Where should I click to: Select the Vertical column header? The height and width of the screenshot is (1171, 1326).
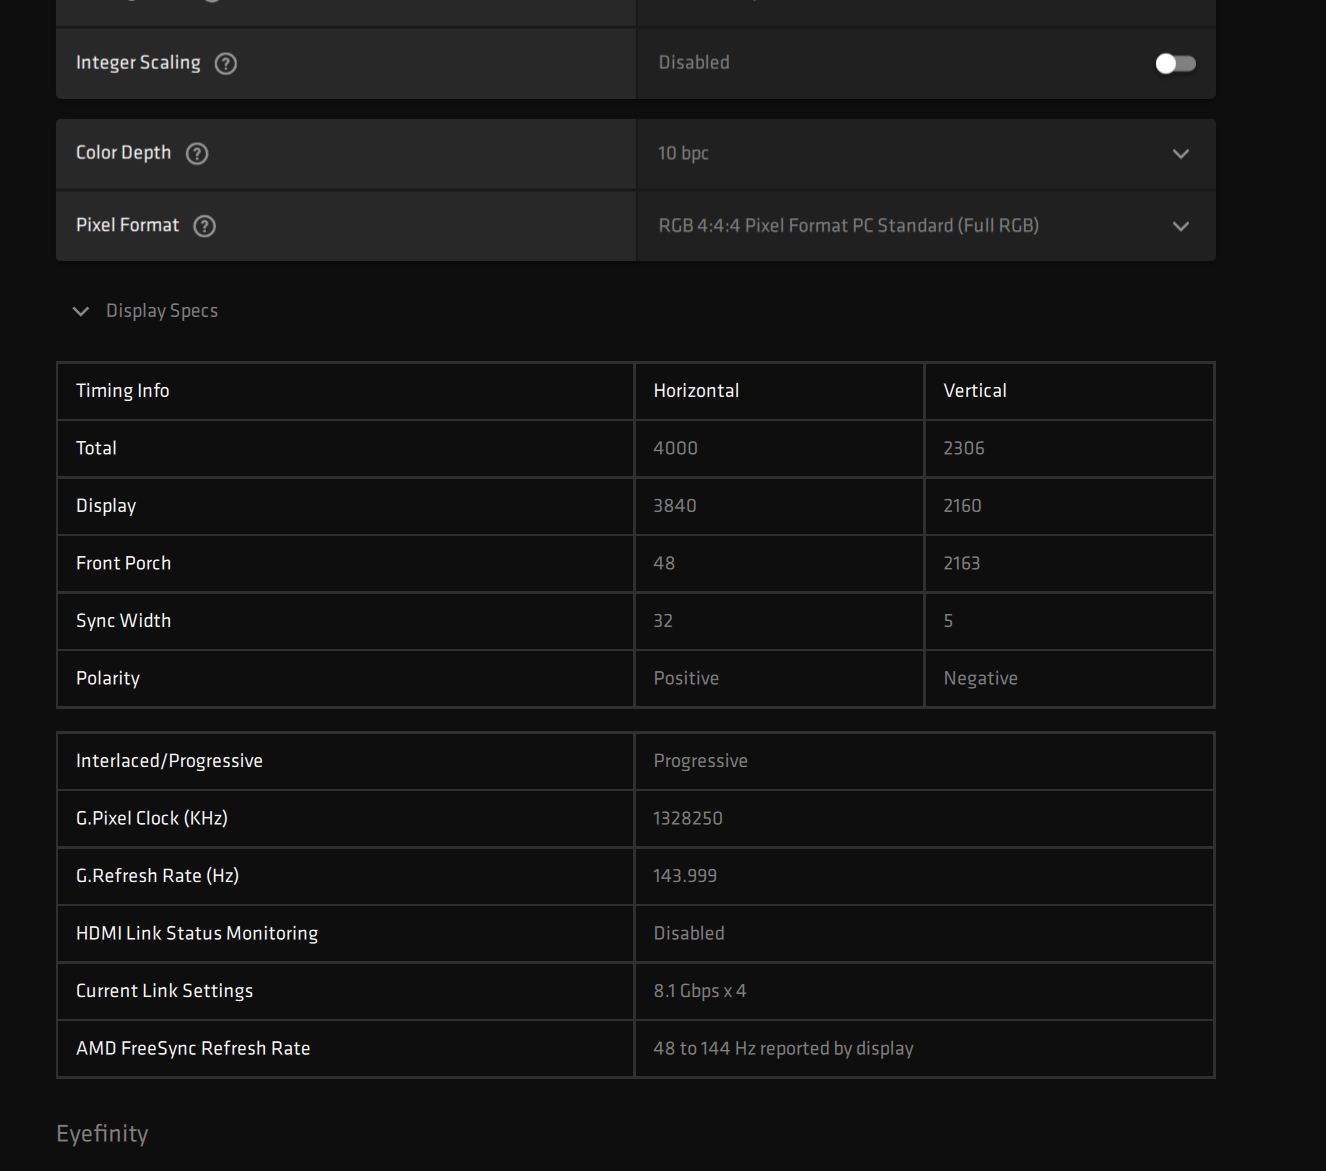(x=975, y=391)
